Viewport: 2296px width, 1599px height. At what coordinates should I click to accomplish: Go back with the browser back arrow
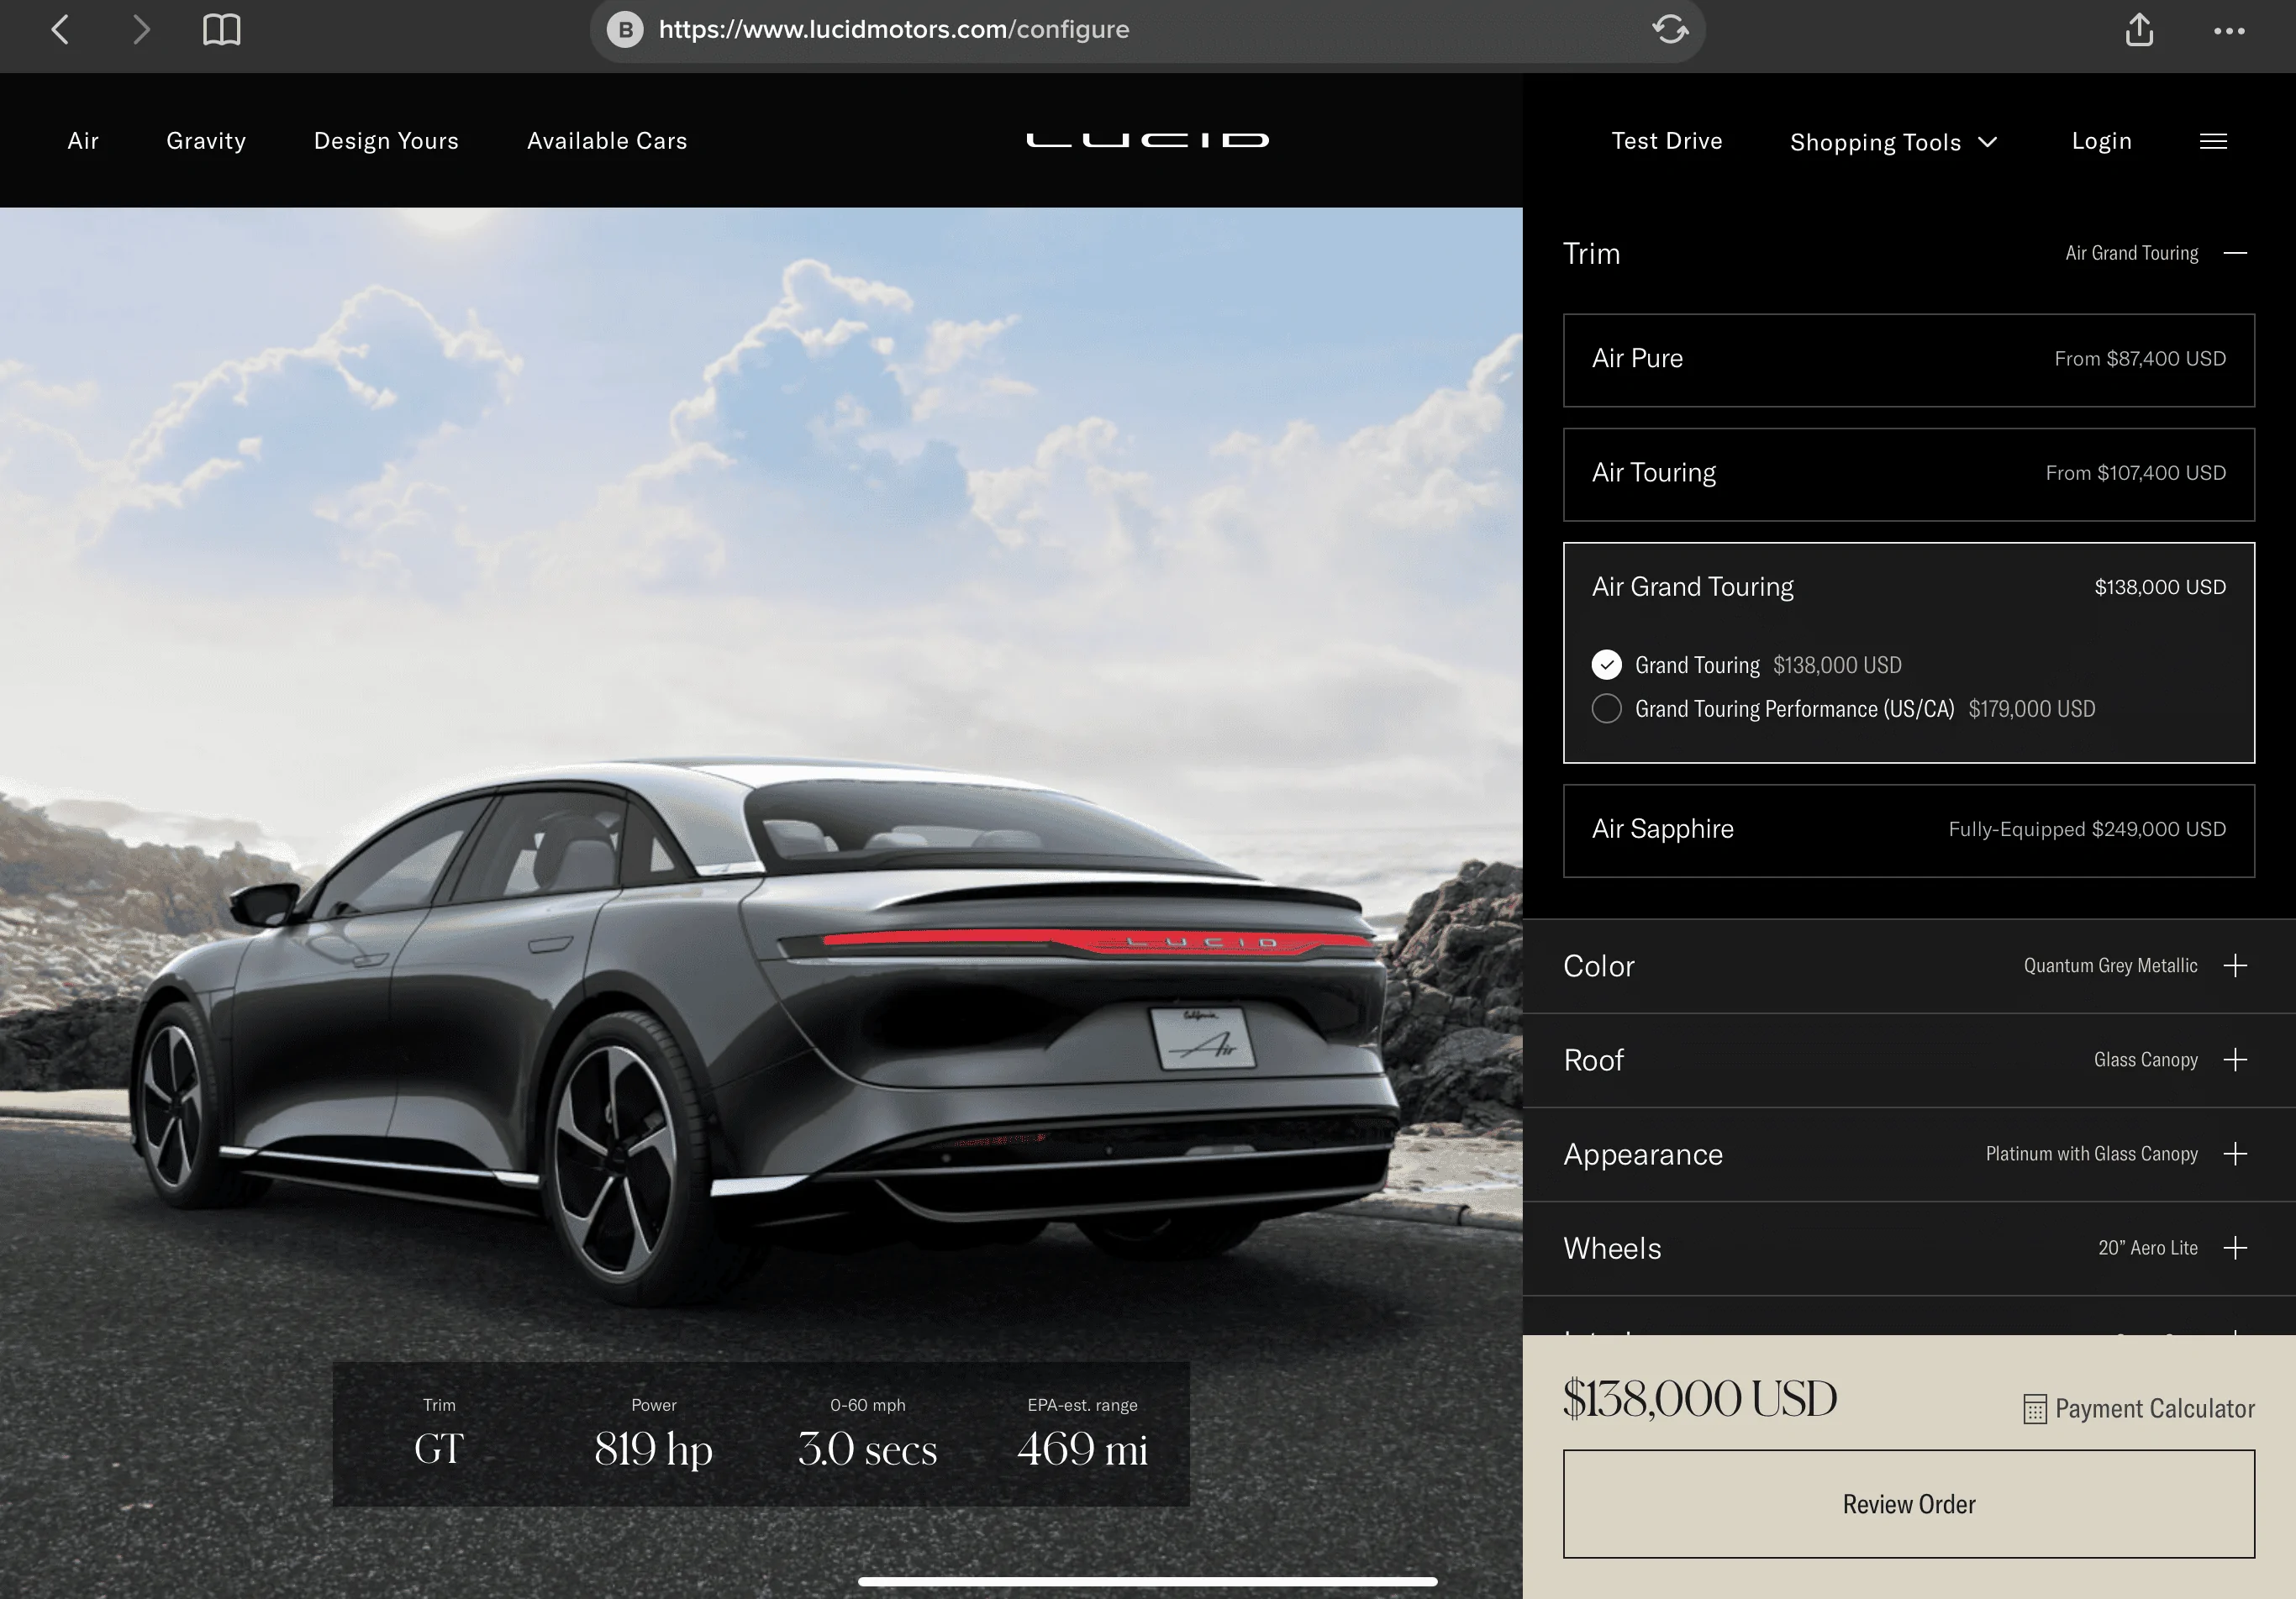(x=60, y=30)
